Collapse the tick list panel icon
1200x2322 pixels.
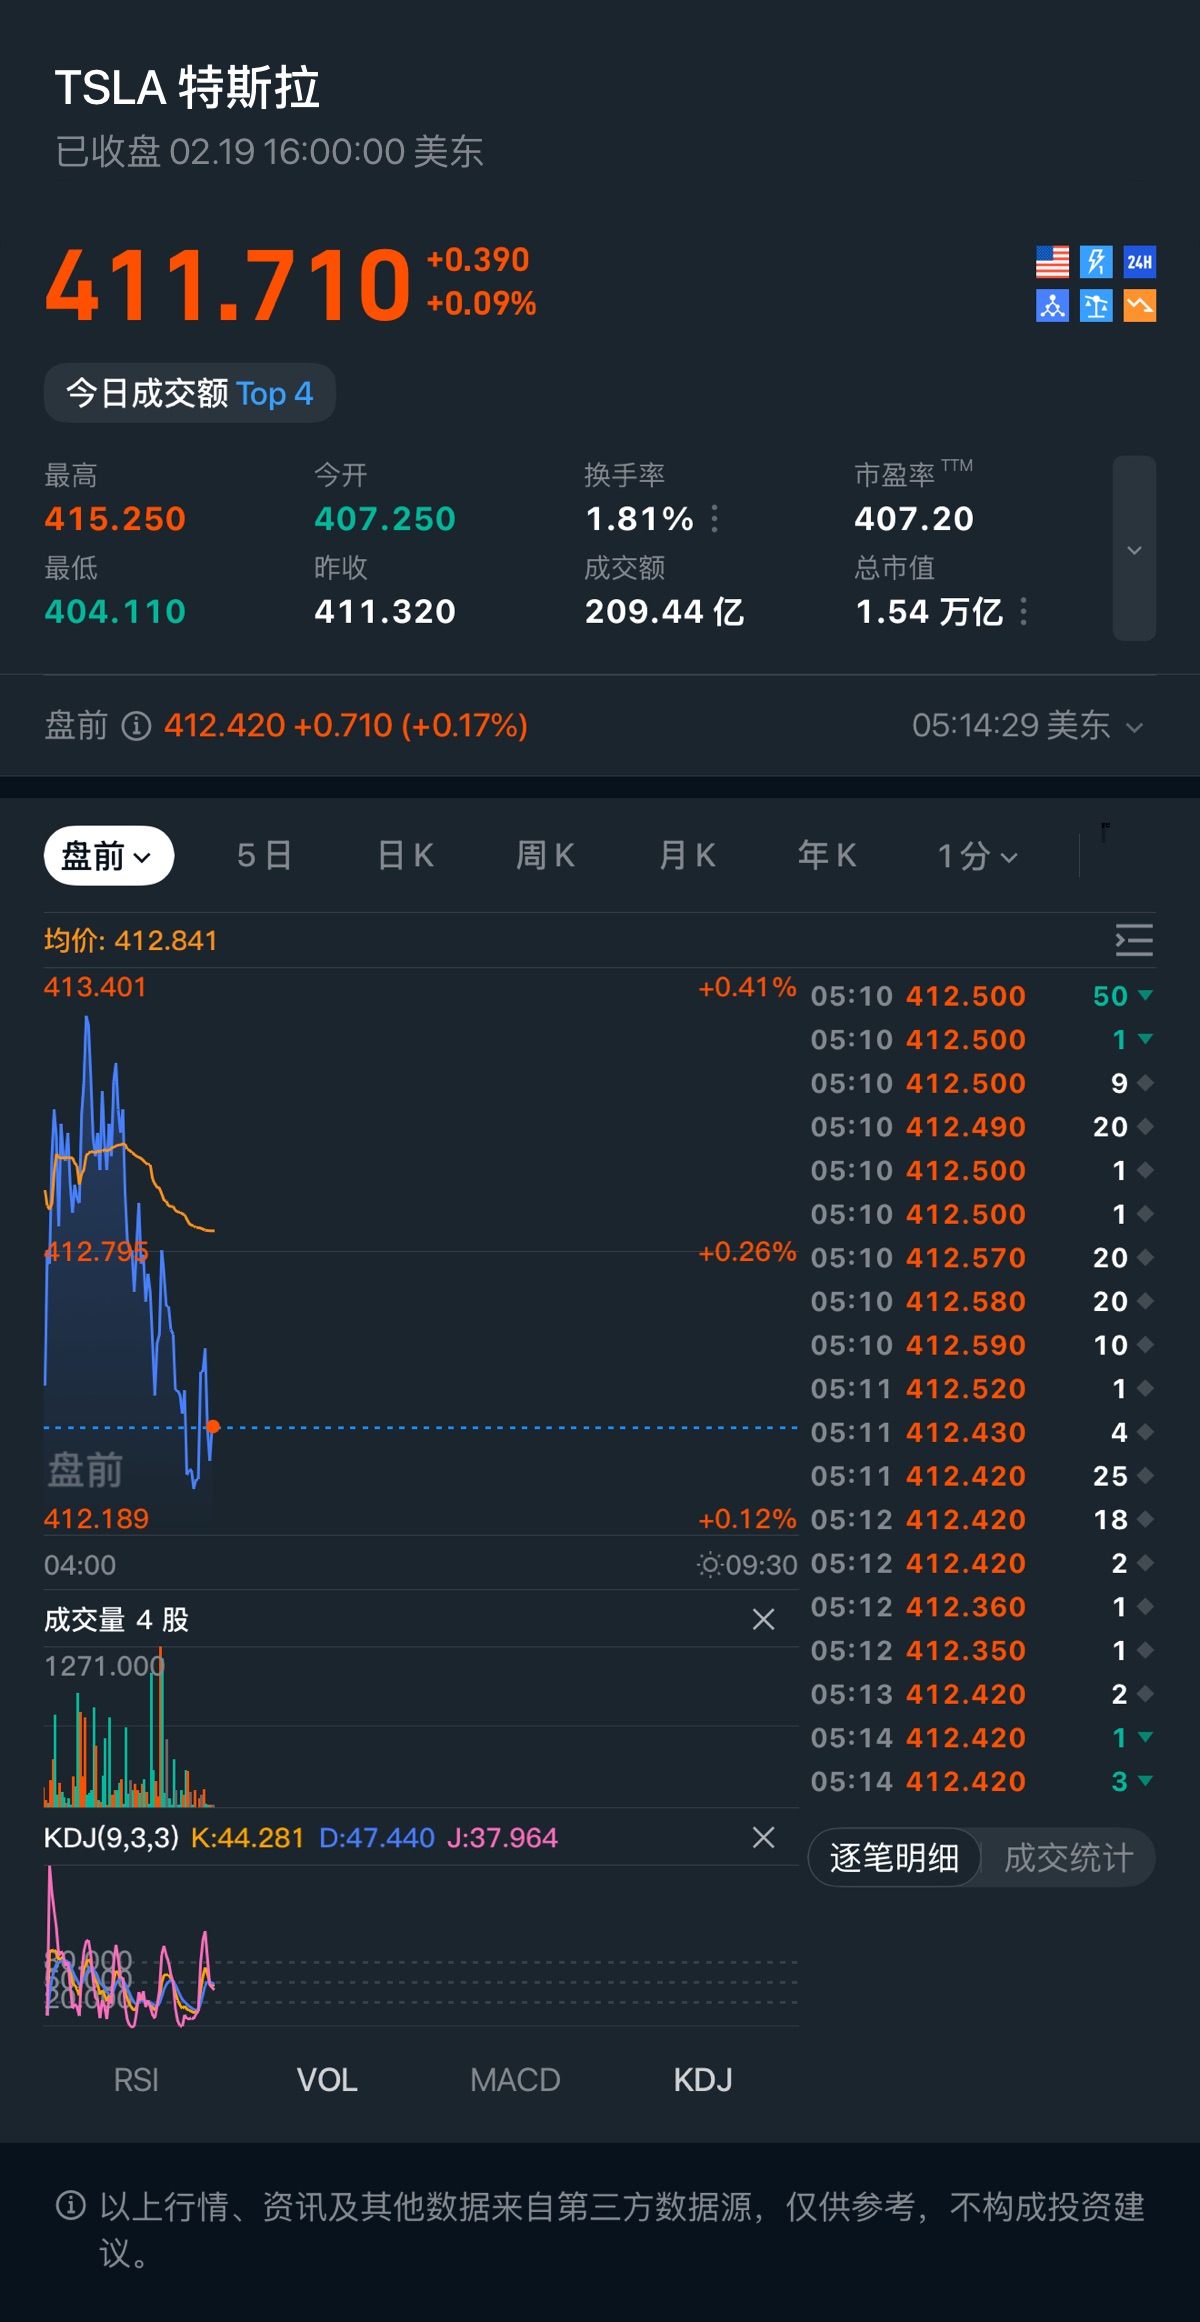[x=1134, y=940]
